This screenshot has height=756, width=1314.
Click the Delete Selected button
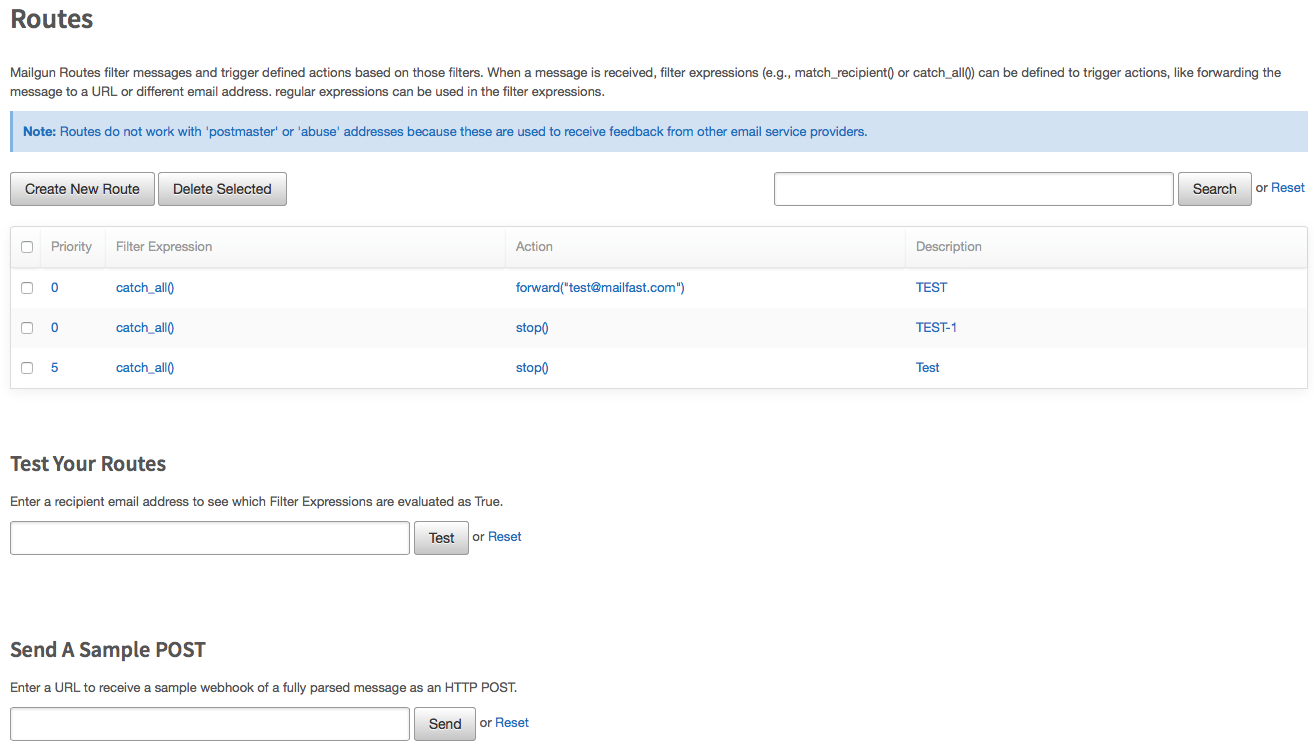[222, 189]
